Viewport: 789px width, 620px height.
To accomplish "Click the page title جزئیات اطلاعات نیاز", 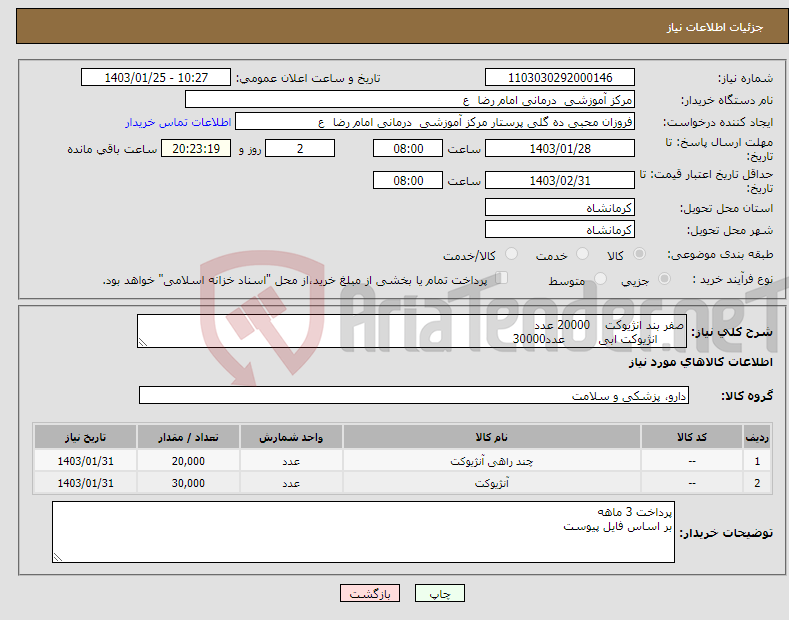I will tap(715, 27).
